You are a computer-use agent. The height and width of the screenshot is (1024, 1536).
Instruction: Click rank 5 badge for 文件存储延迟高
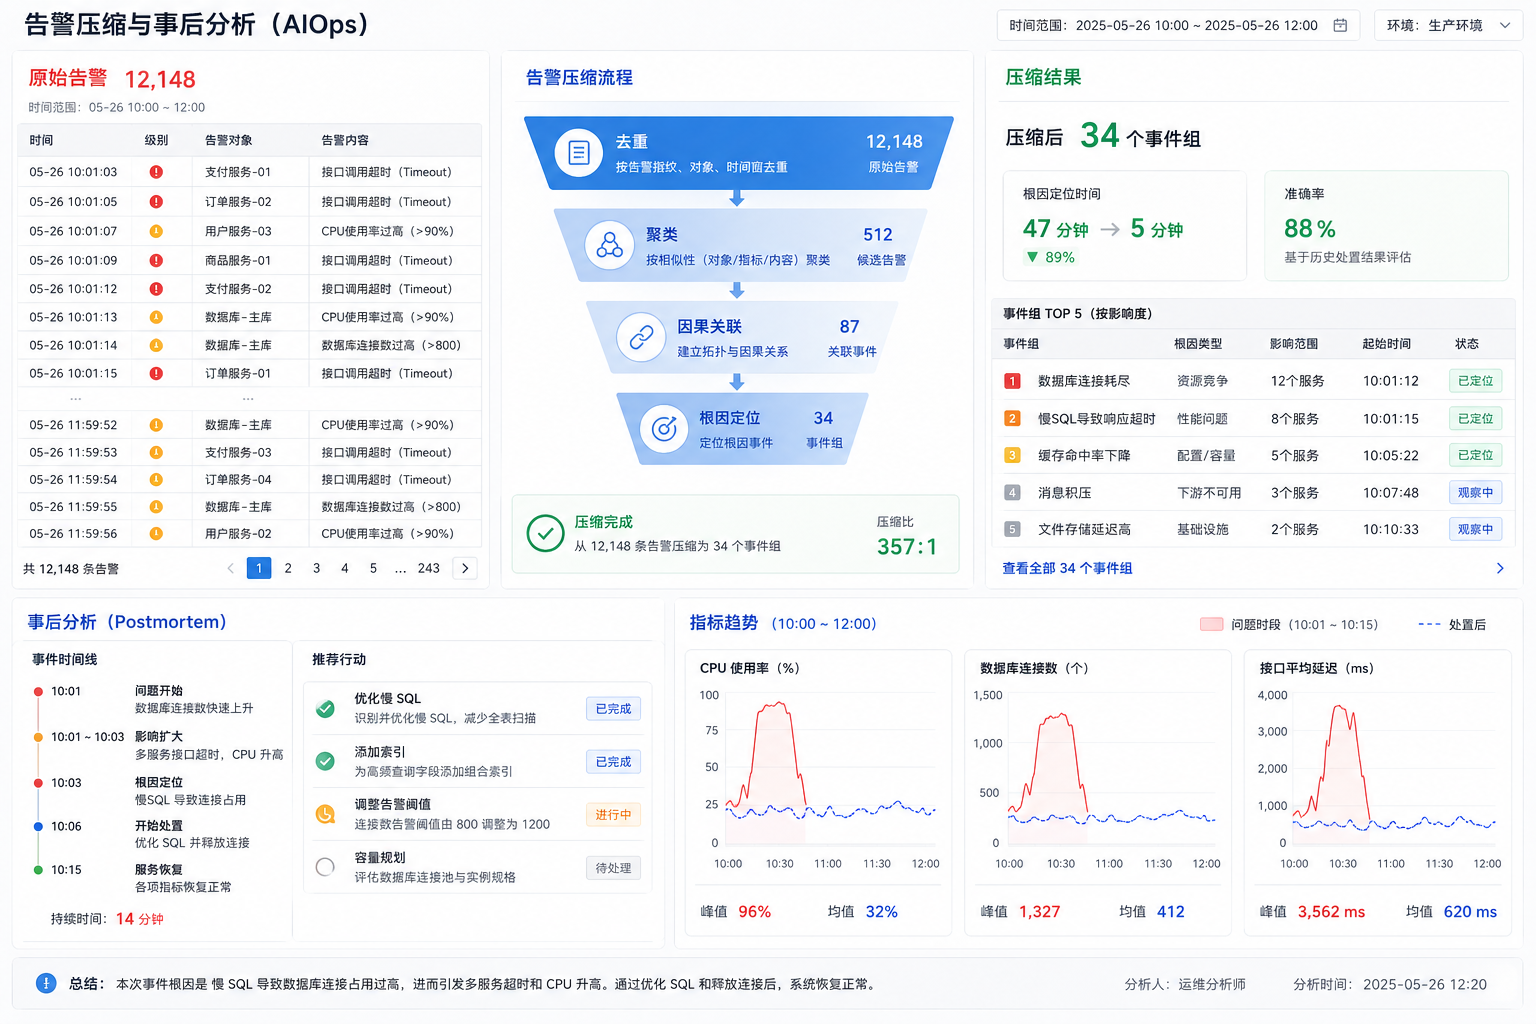1012,529
